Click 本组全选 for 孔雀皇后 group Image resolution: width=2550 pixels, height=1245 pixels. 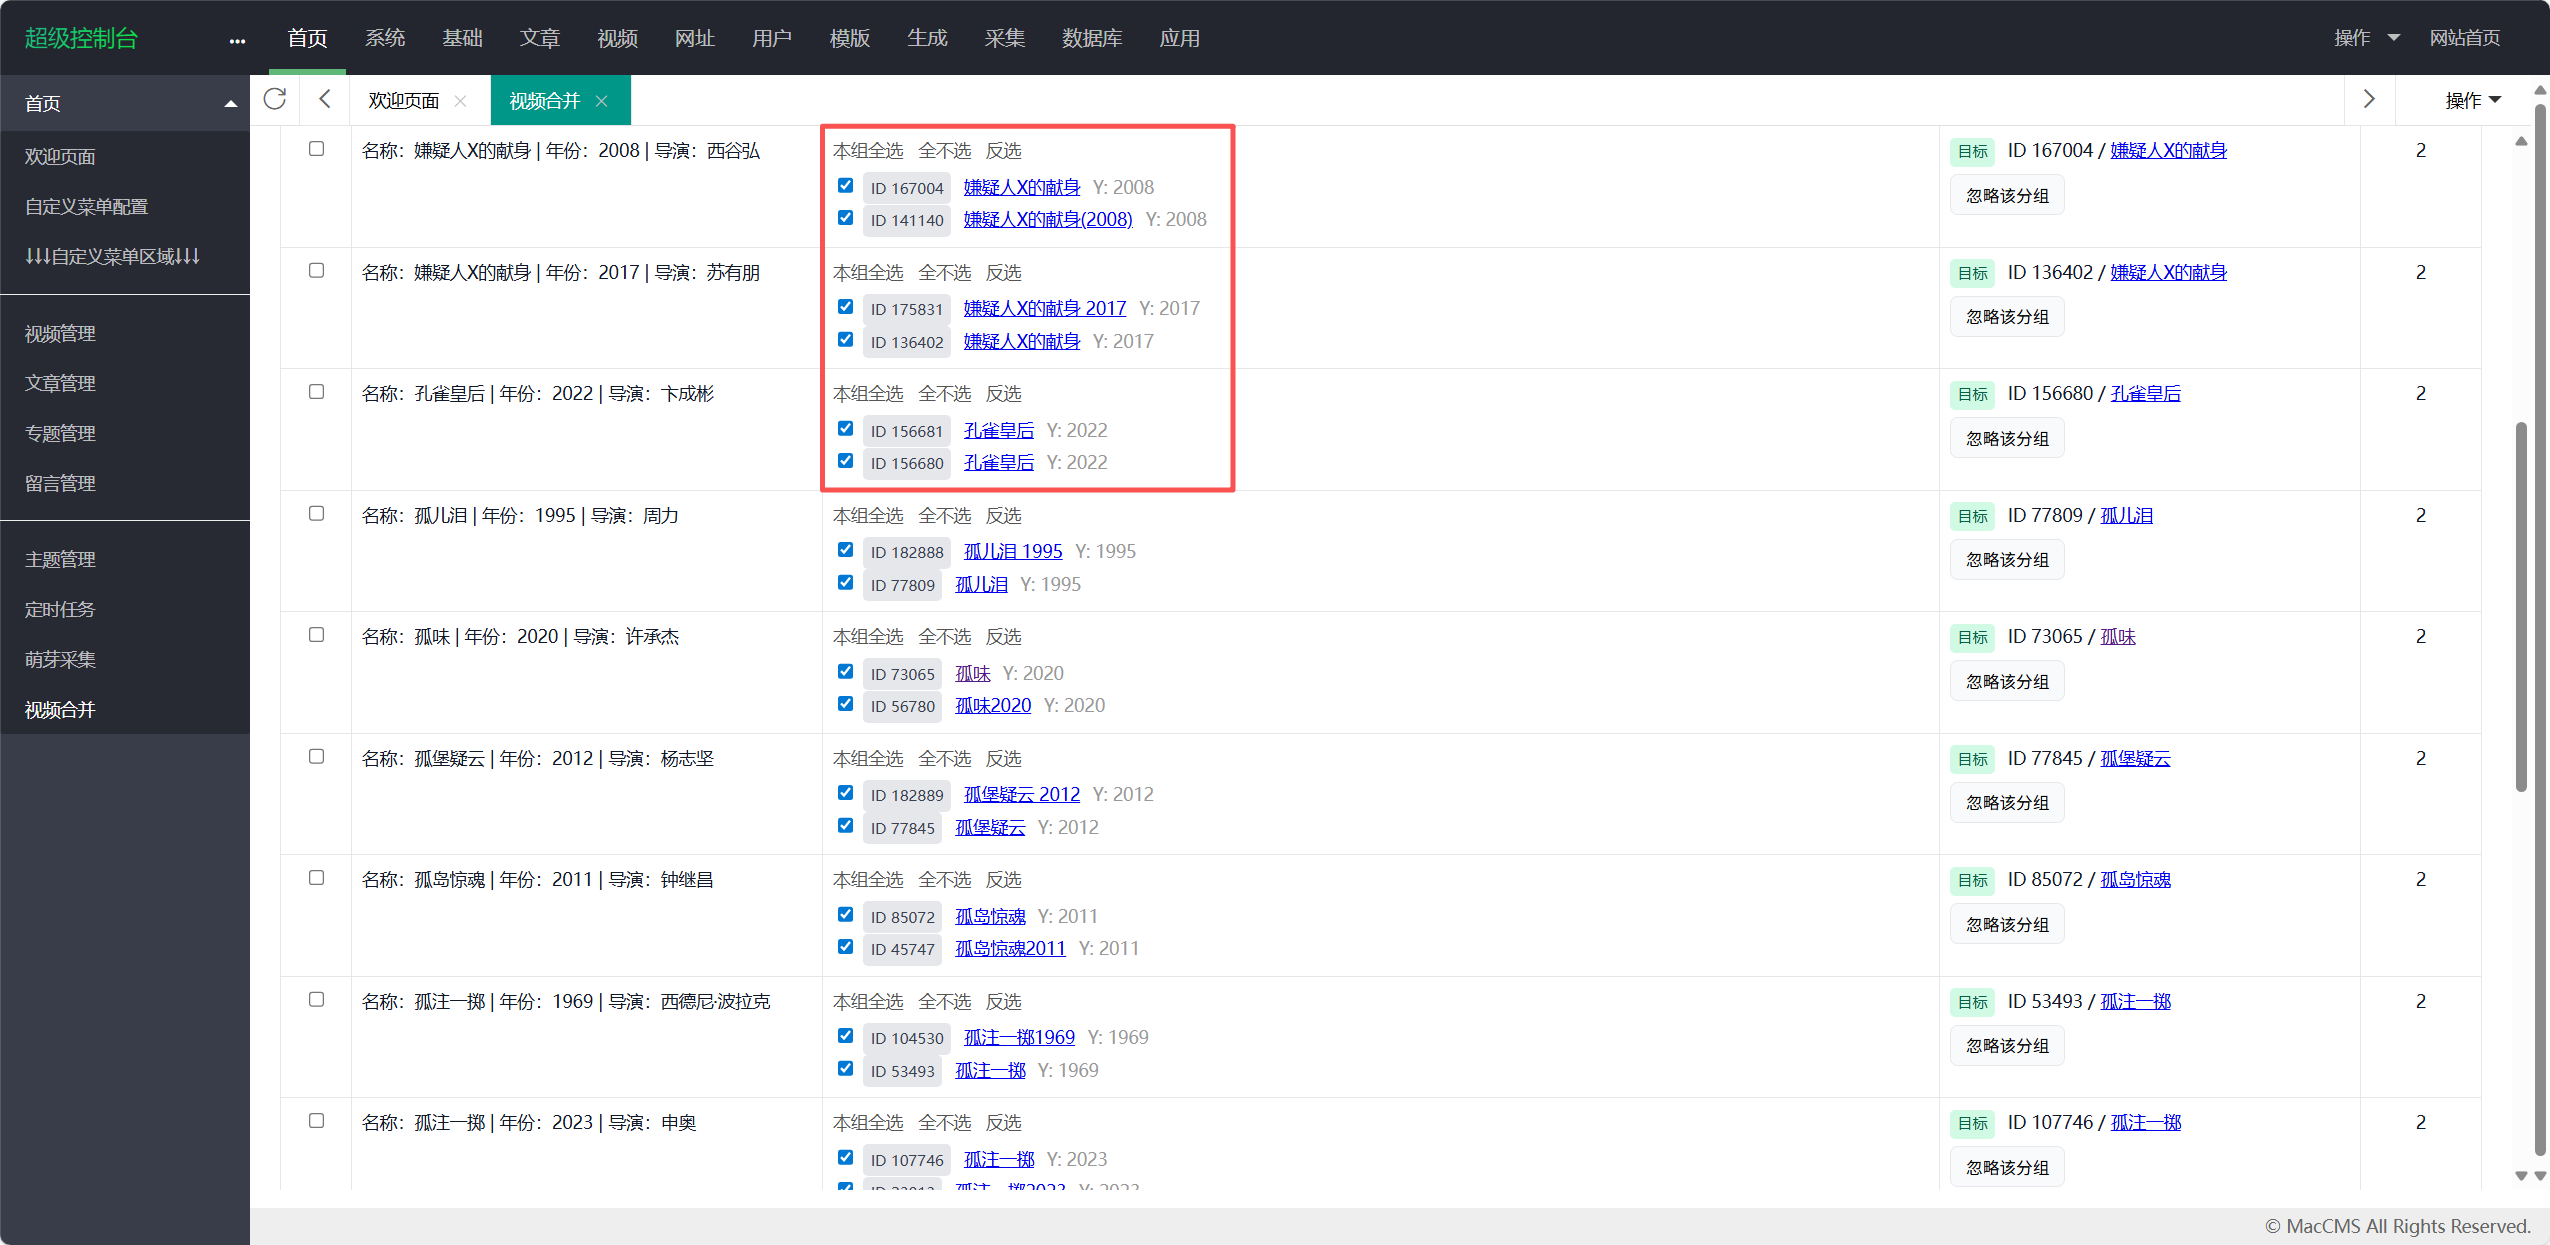pos(868,394)
